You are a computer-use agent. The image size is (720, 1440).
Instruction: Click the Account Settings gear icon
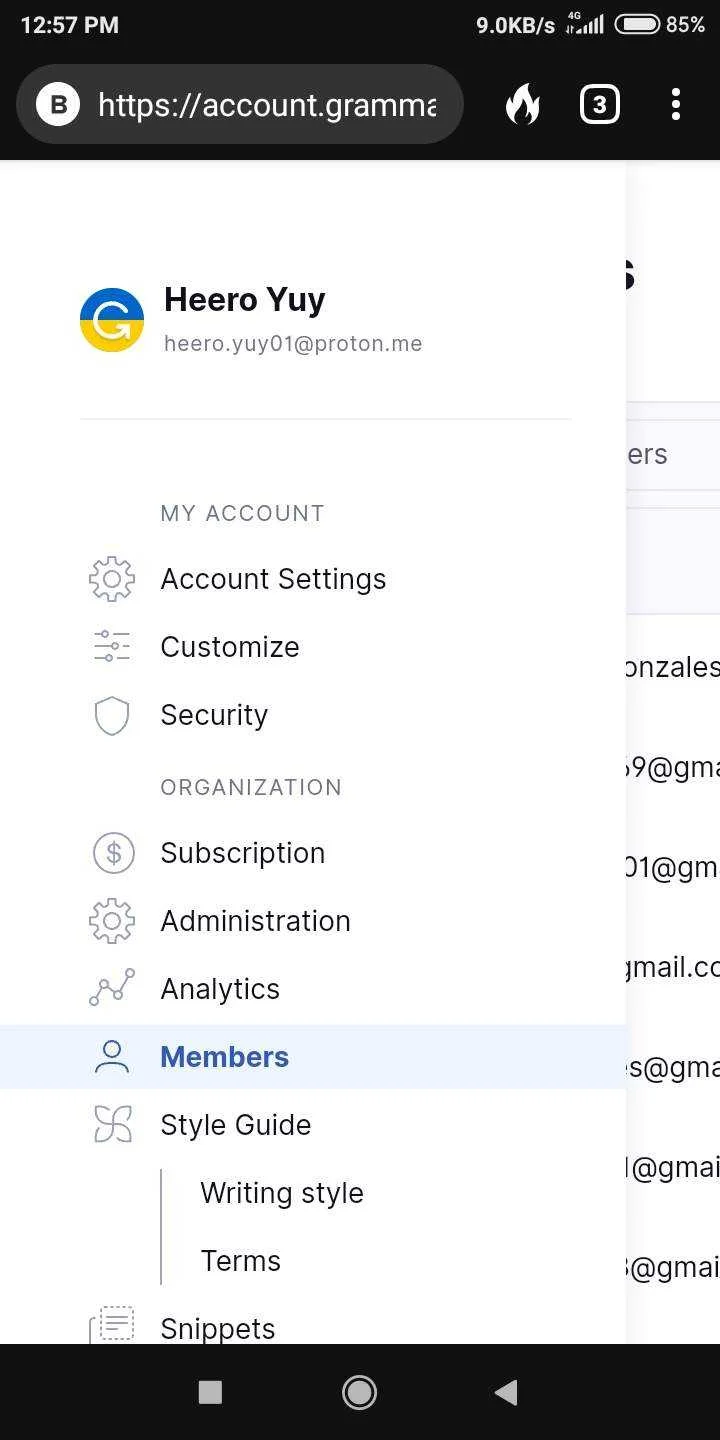coord(112,579)
